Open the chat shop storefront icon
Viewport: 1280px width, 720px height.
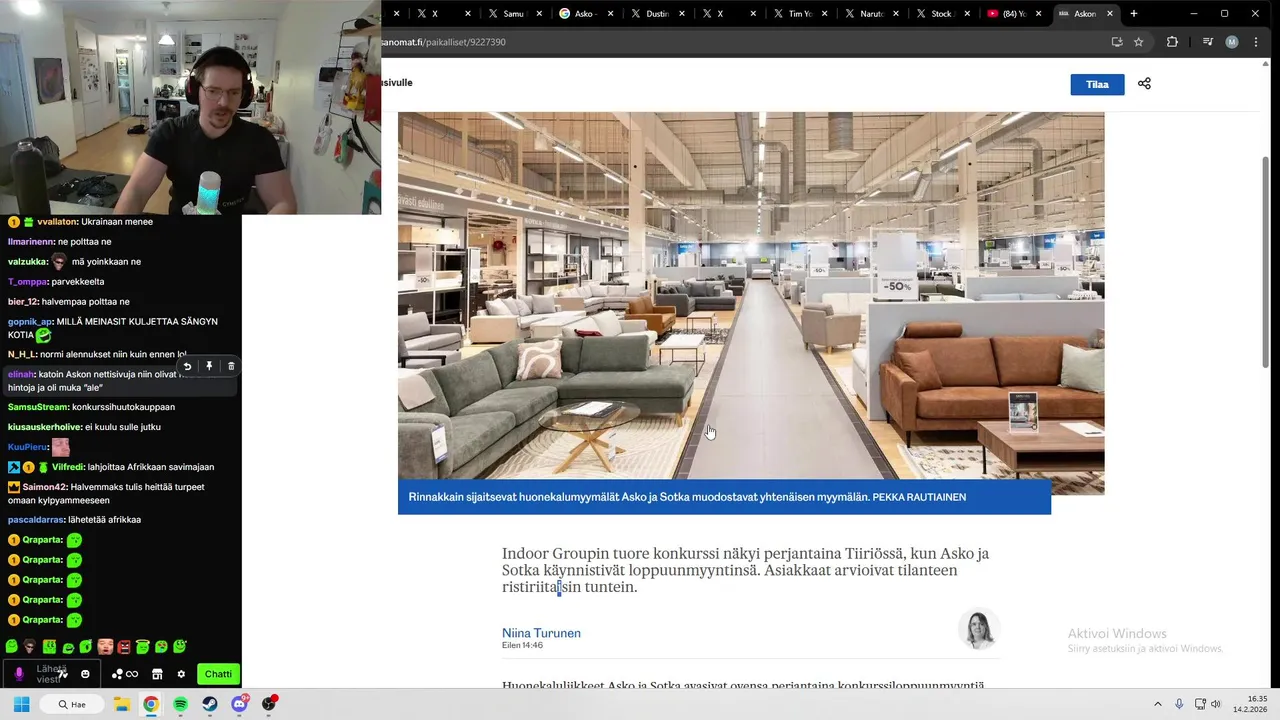tap(157, 674)
